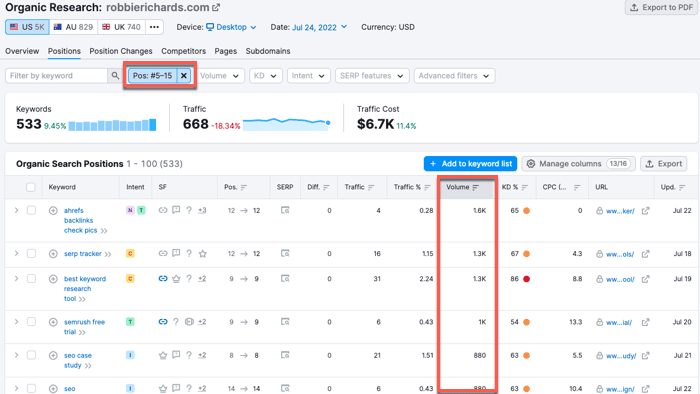Open the date picker Jul 24, 2022
700x394 pixels.
click(x=320, y=27)
